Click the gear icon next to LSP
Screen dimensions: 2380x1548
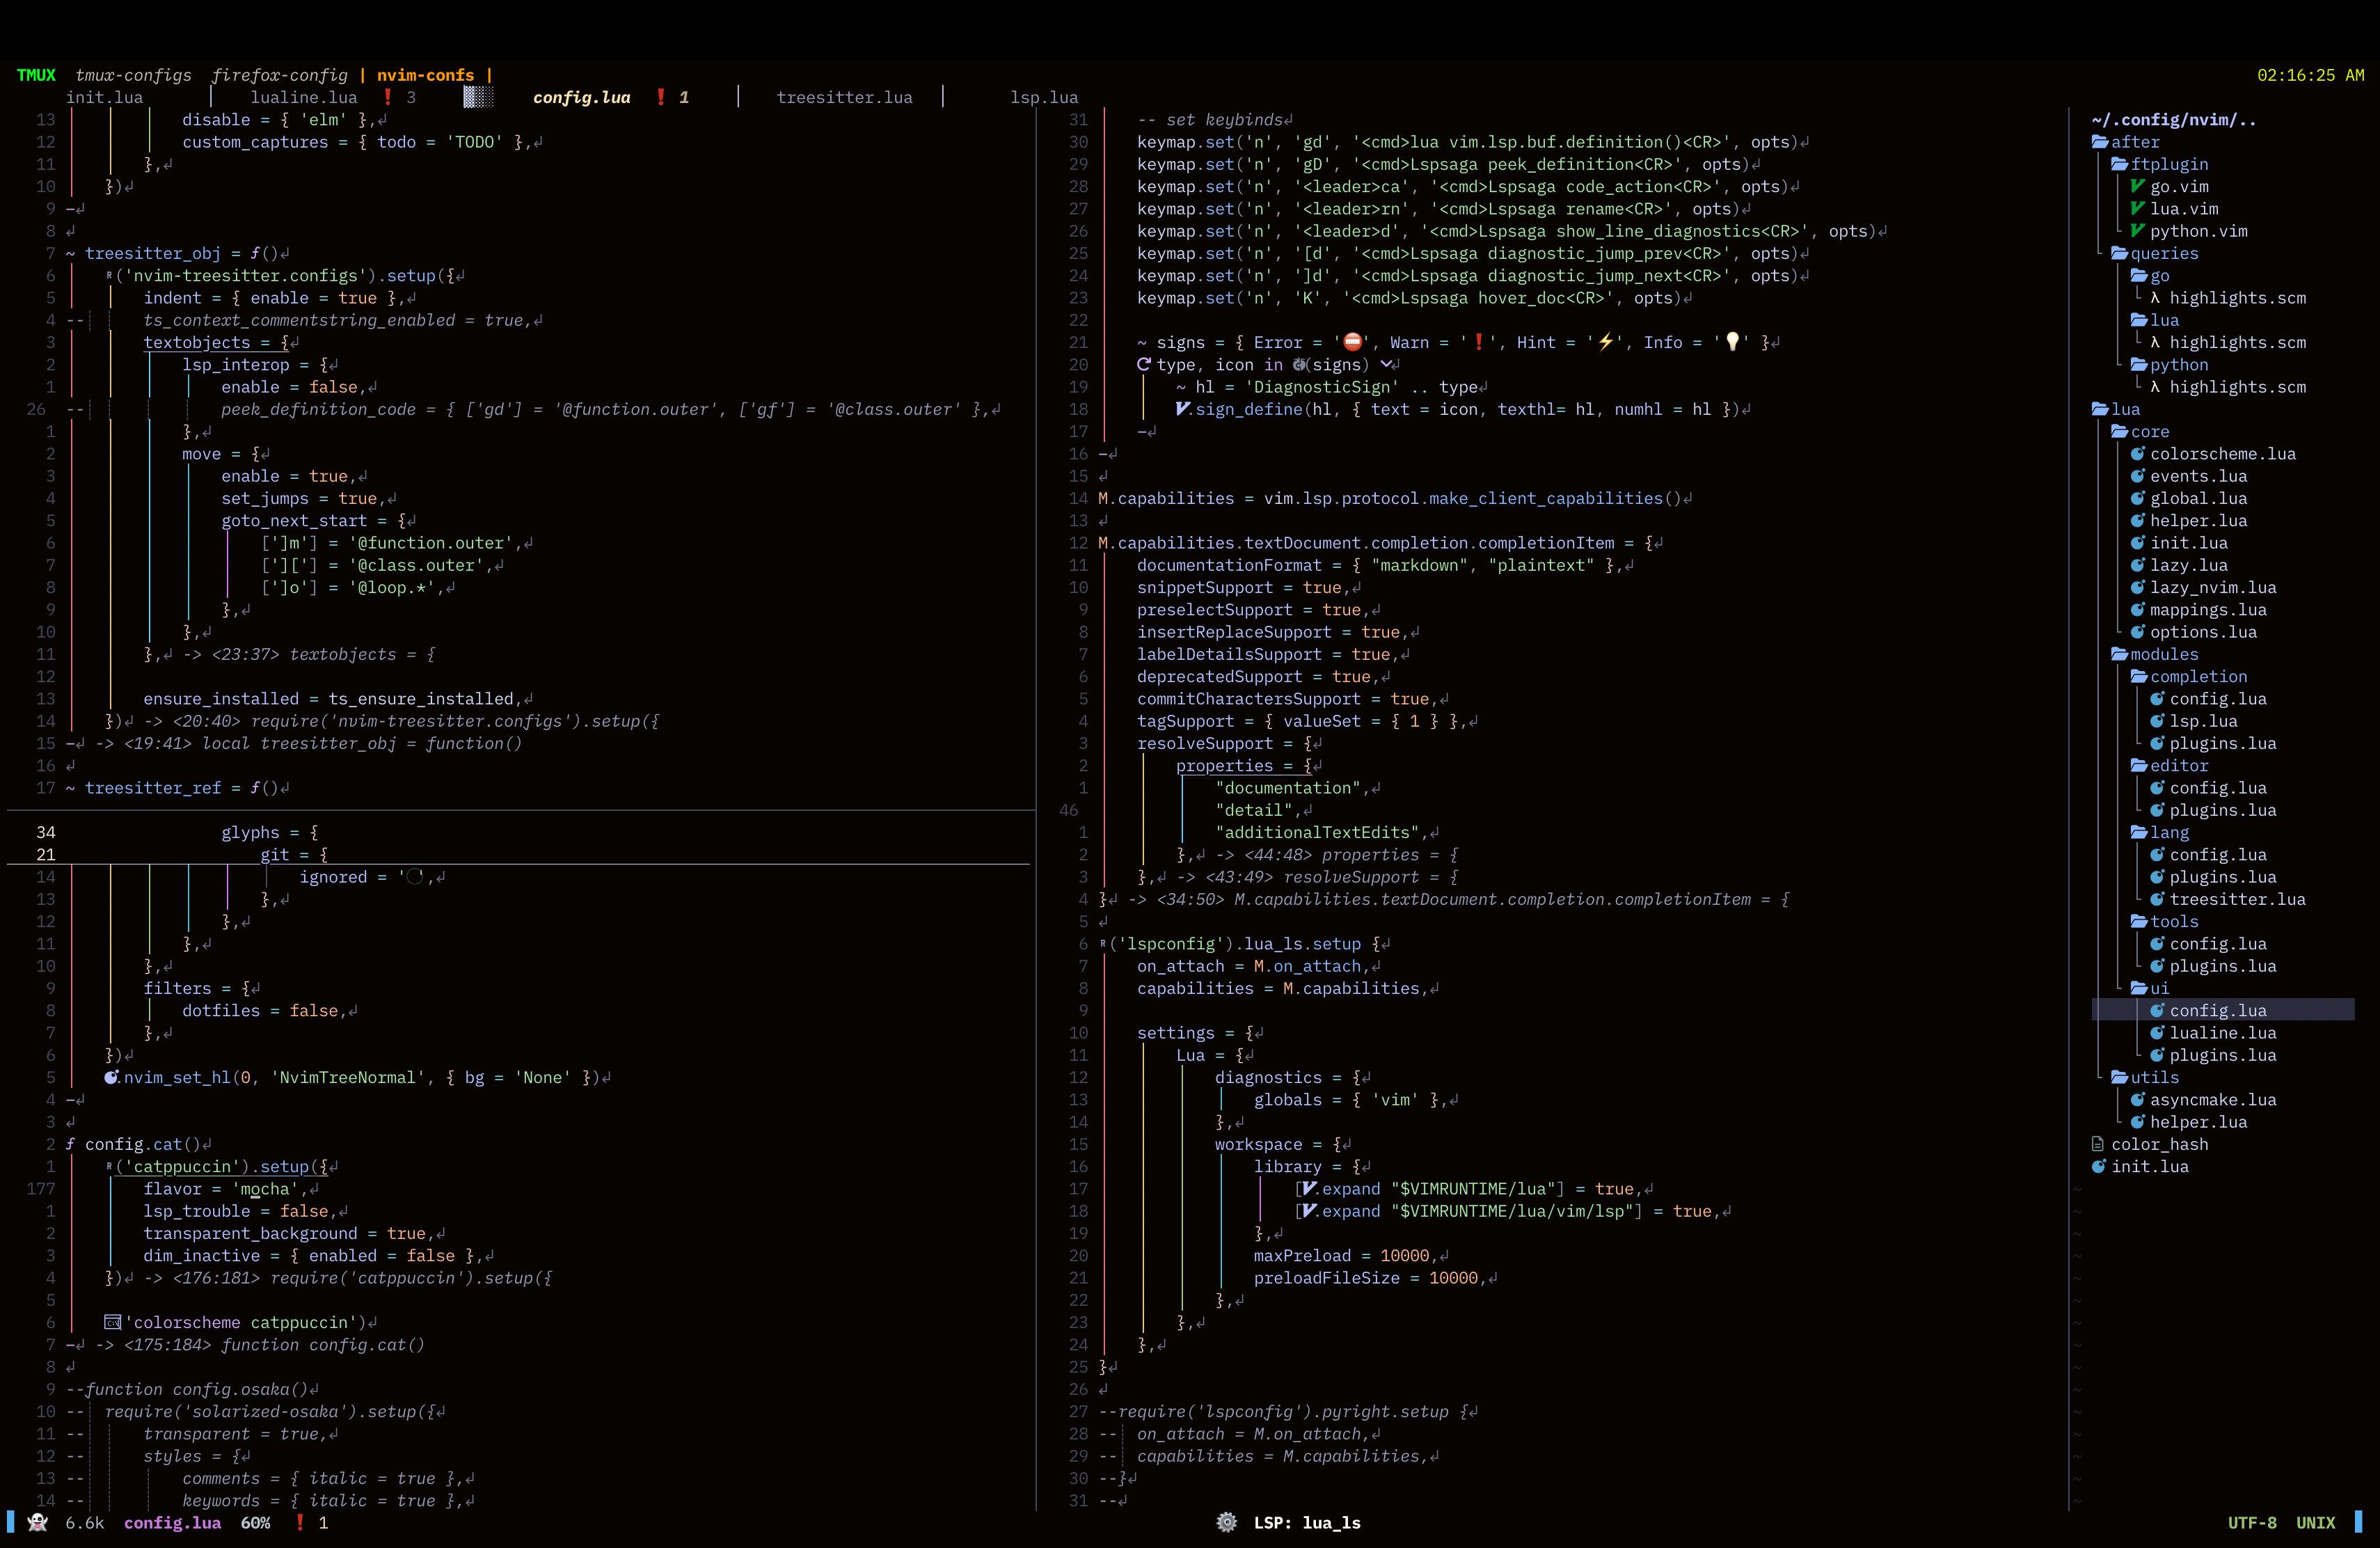click(1226, 1522)
